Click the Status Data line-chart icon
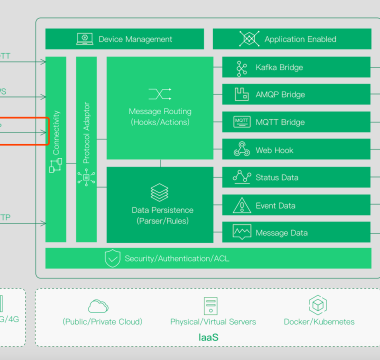The image size is (380, 360). point(242,177)
